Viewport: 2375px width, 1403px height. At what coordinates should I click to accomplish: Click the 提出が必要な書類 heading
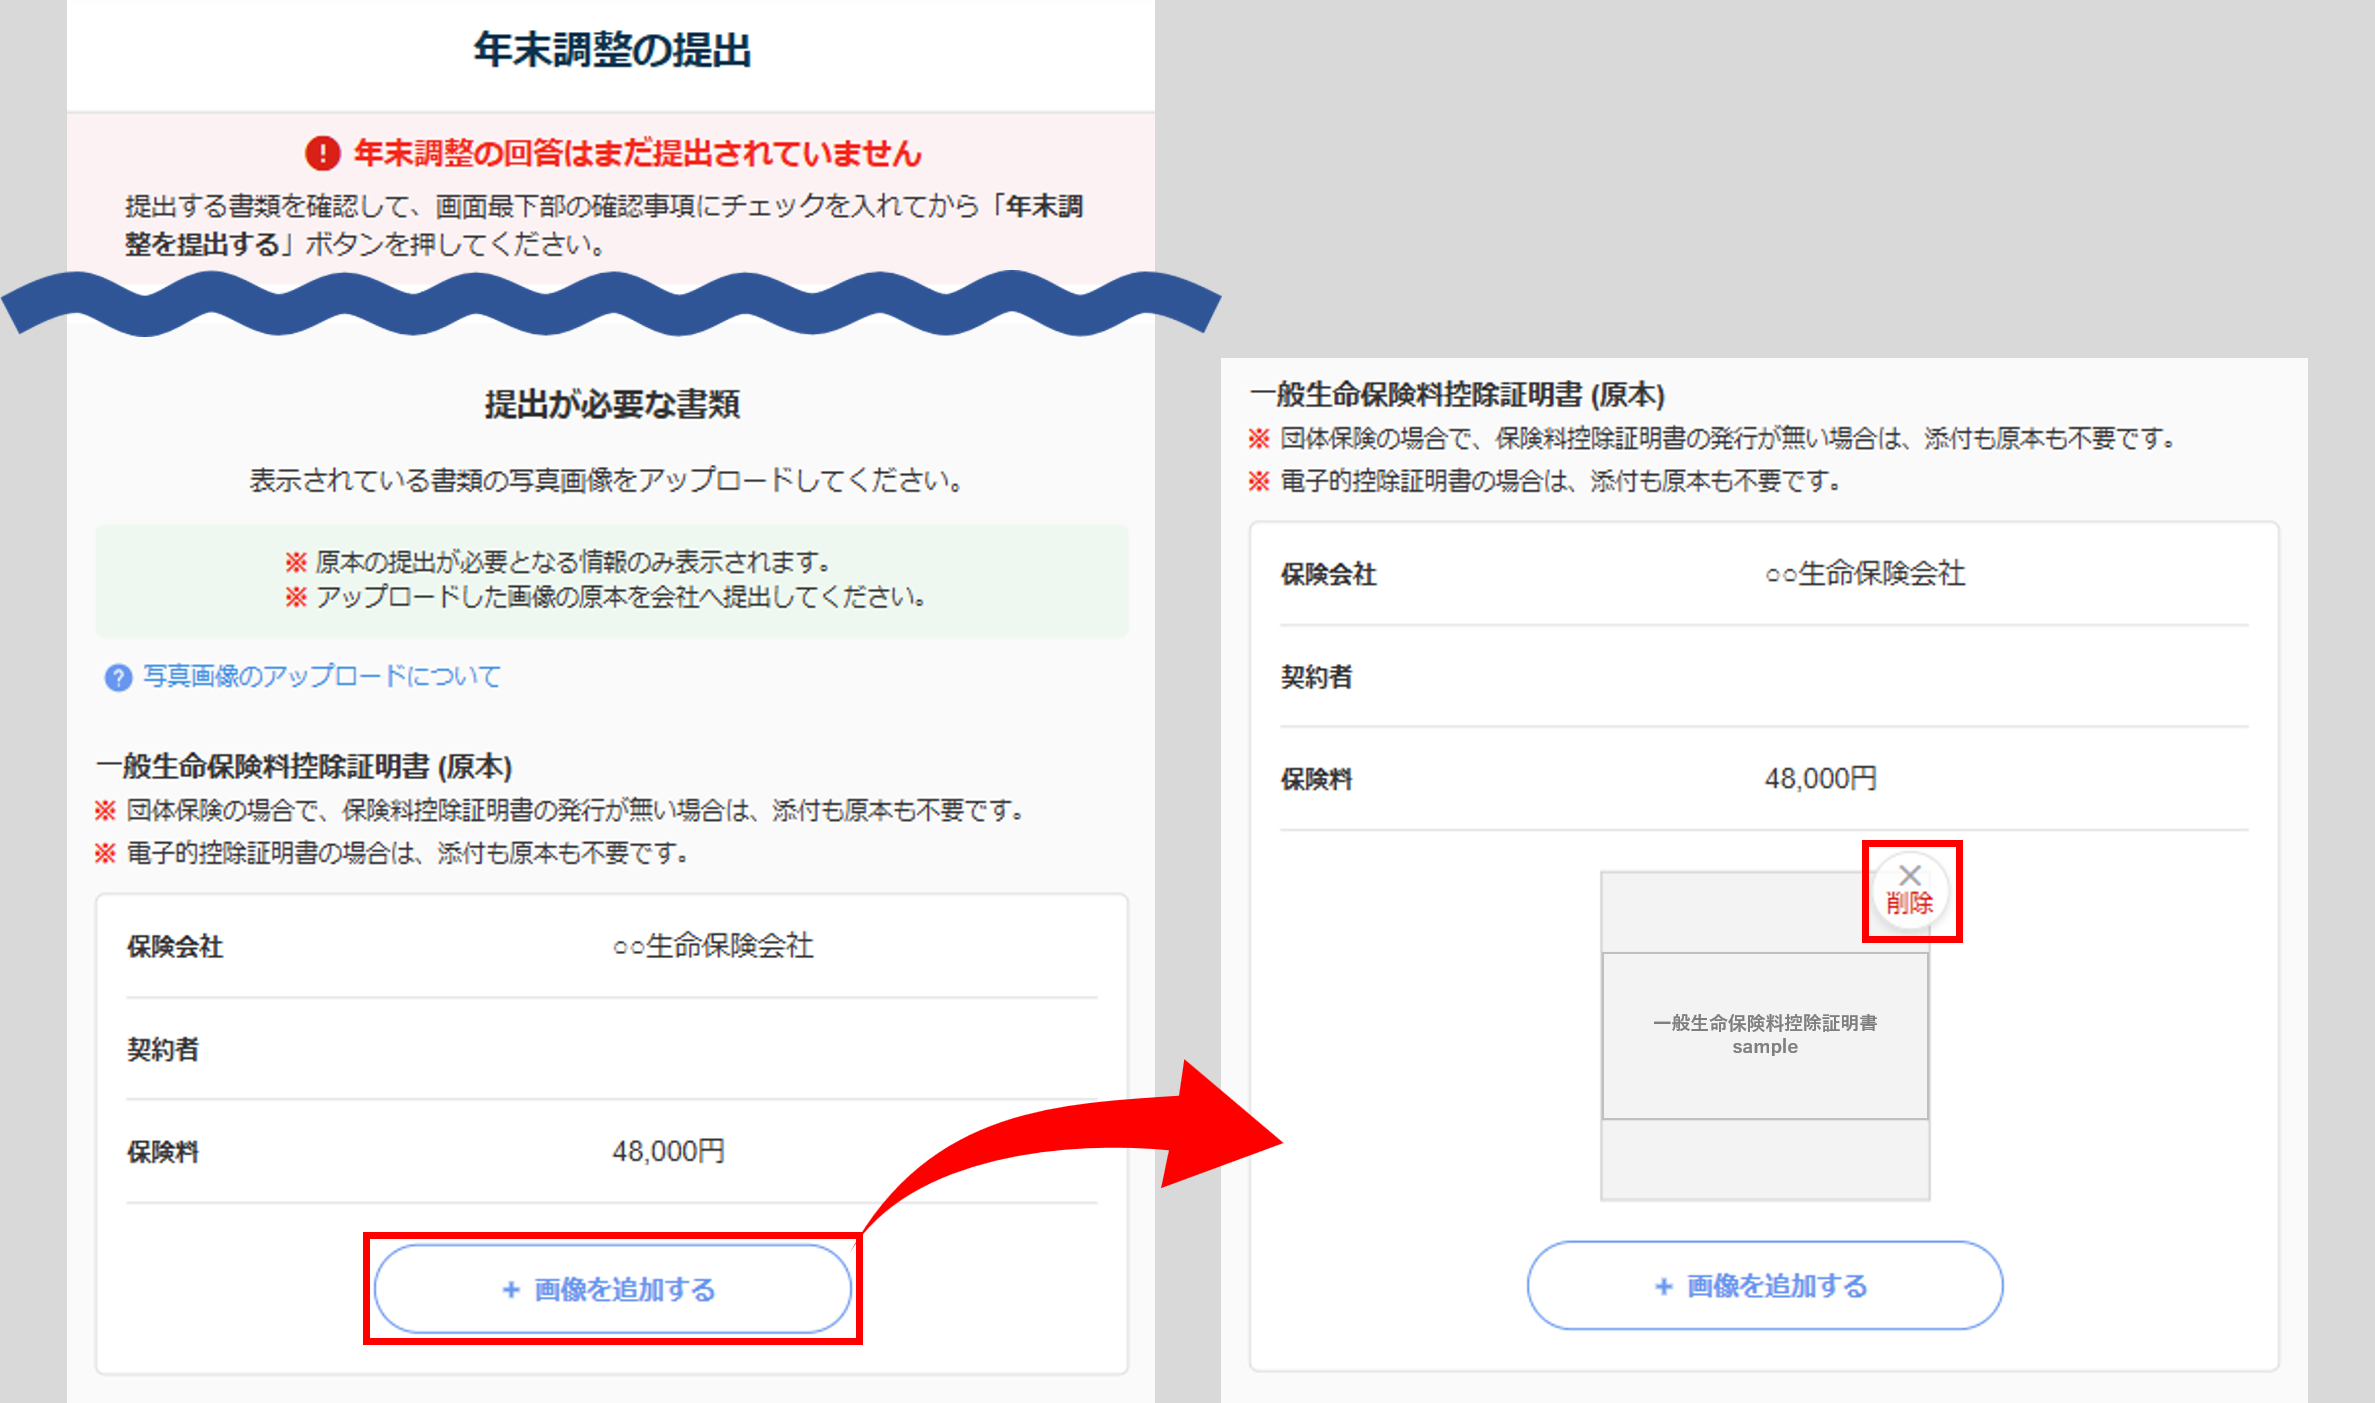[x=611, y=405]
